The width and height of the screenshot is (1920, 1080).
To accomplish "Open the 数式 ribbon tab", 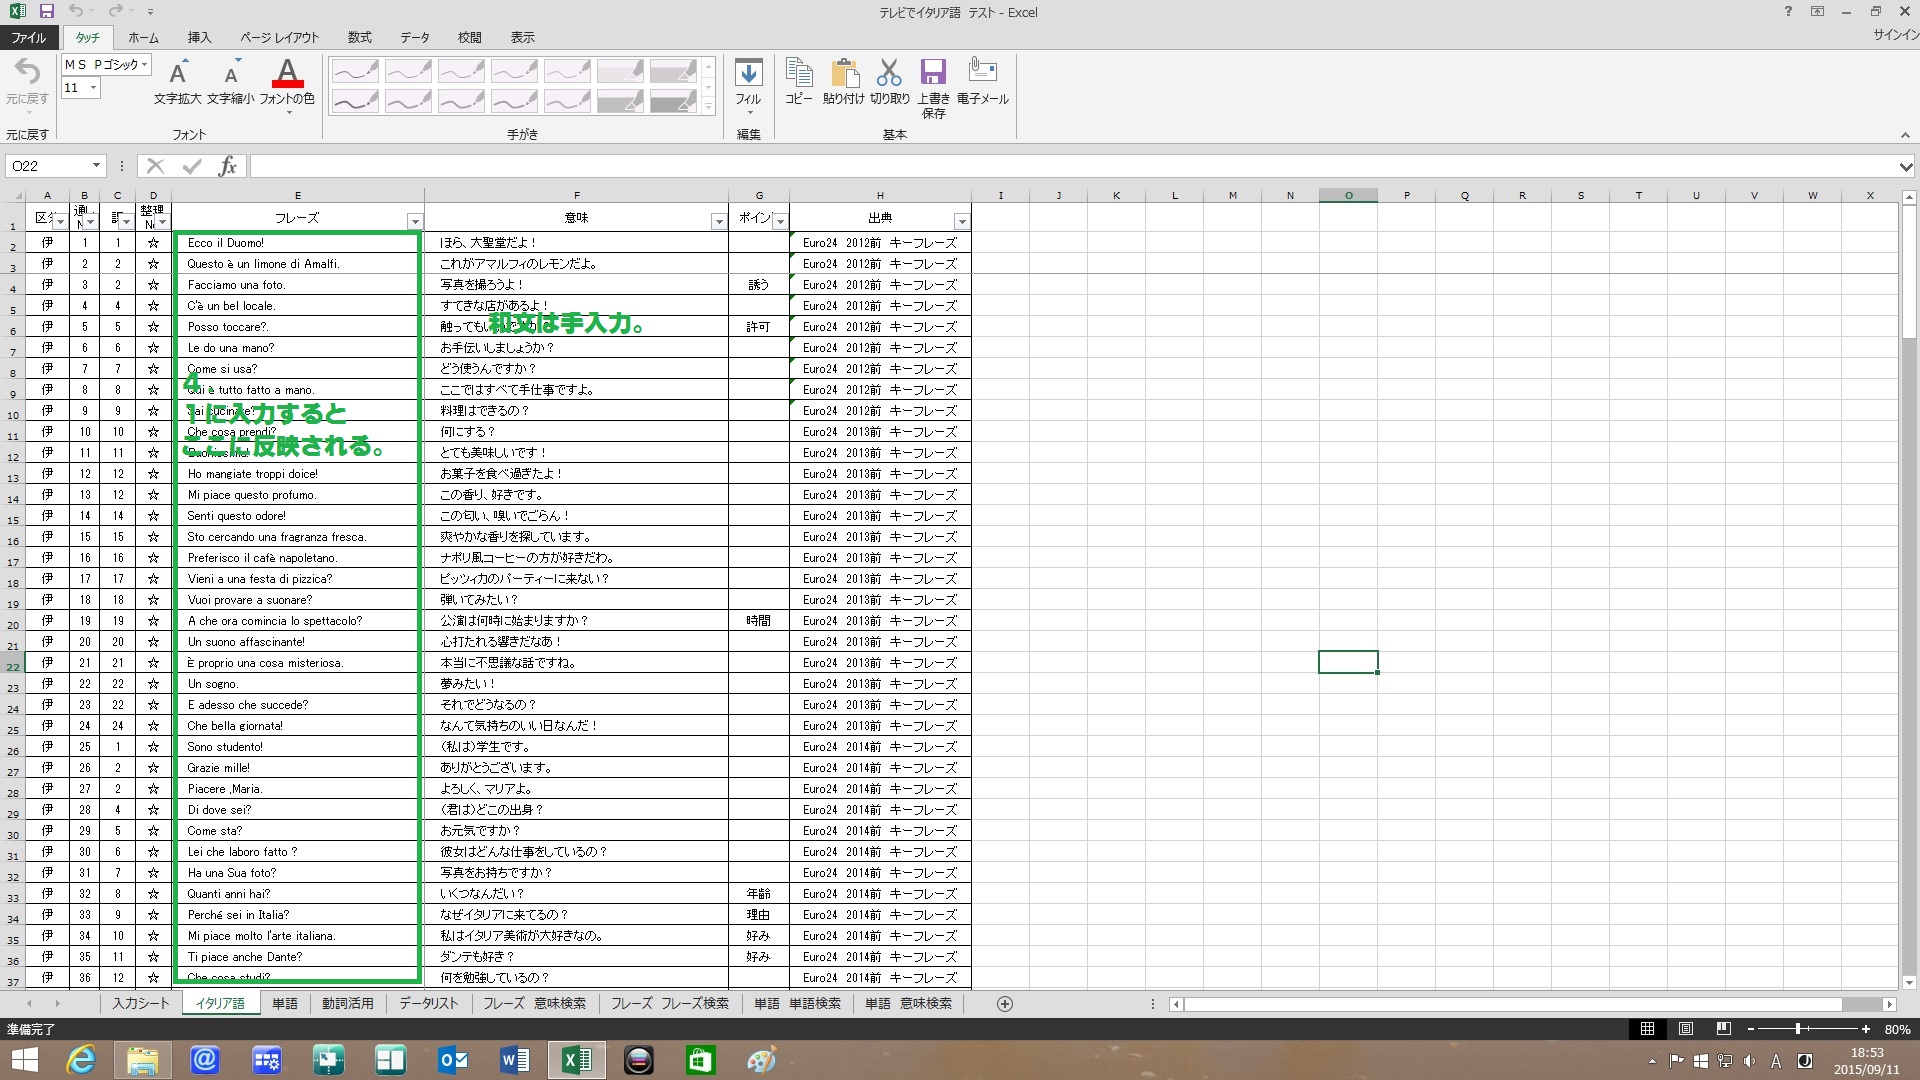I will [x=359, y=37].
